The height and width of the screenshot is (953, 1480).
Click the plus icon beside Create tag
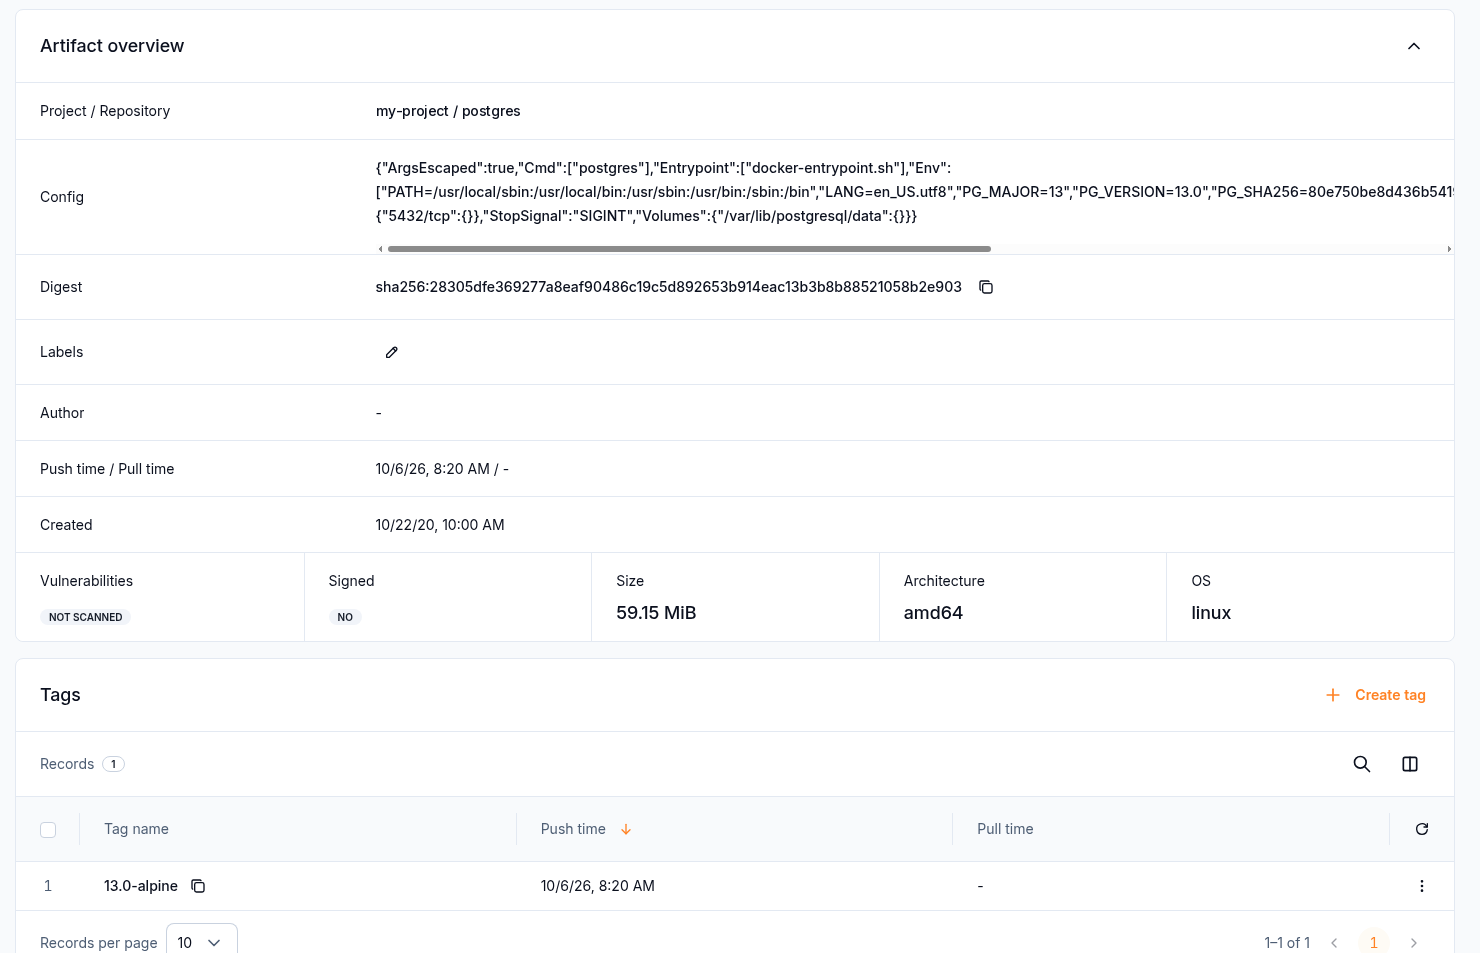click(x=1333, y=695)
